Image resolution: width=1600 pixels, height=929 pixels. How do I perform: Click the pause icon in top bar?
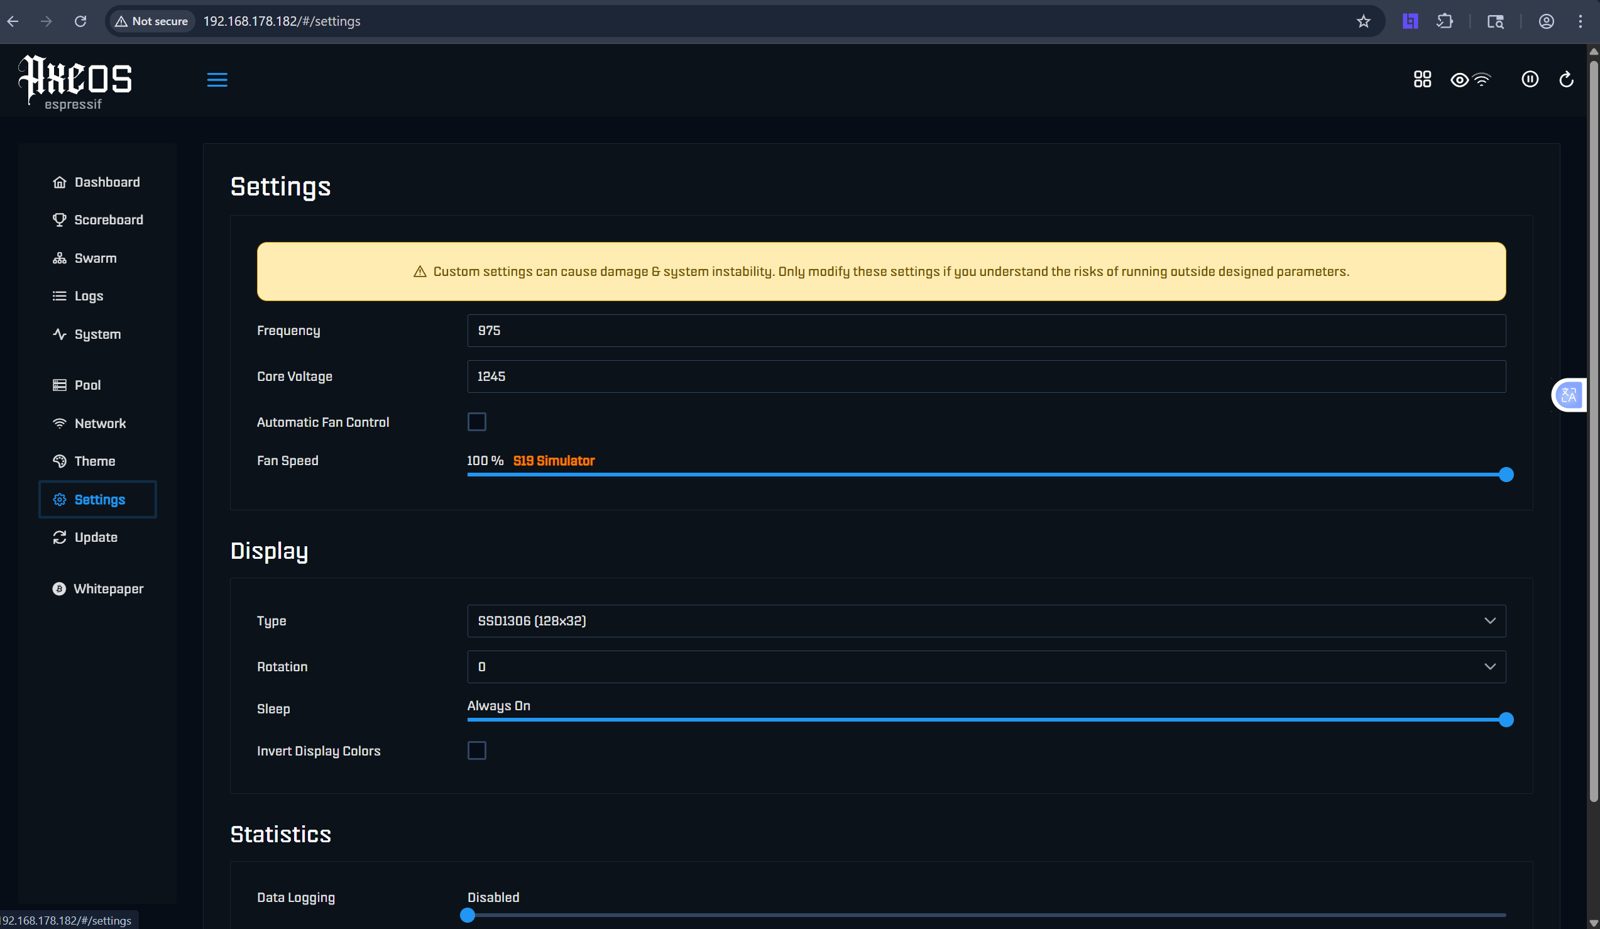1530,79
